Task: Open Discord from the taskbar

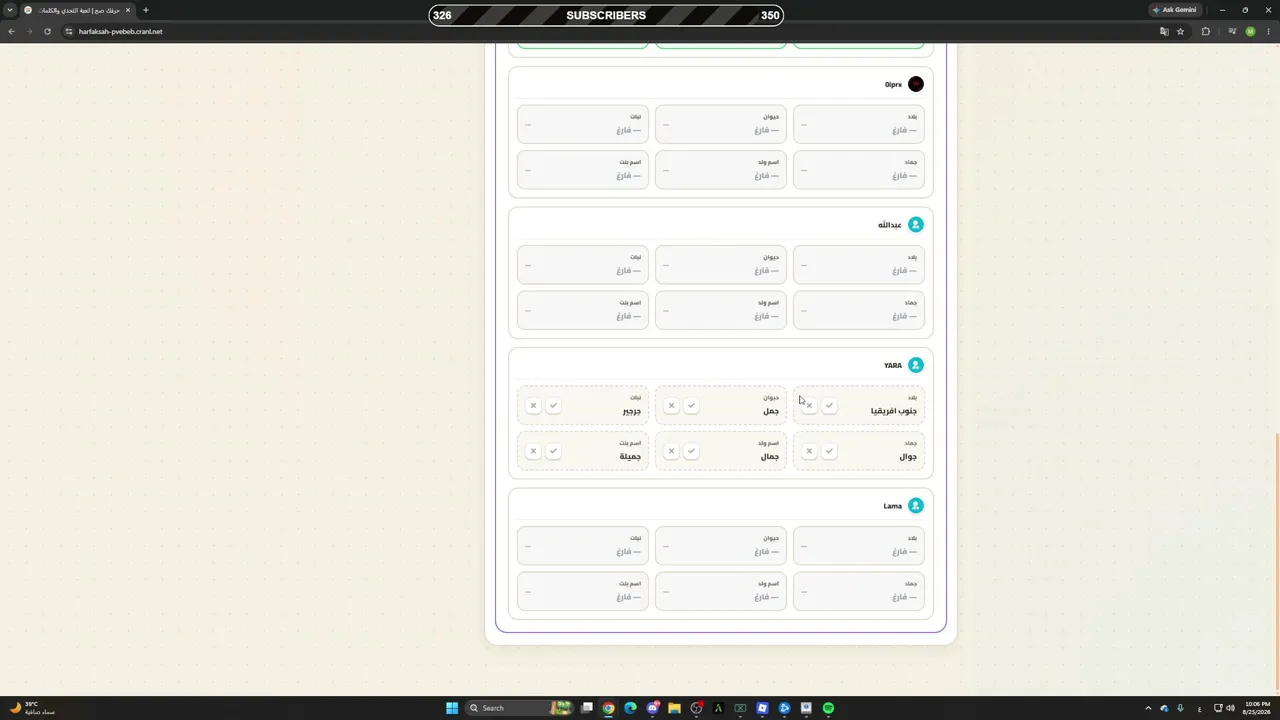Action: point(652,708)
